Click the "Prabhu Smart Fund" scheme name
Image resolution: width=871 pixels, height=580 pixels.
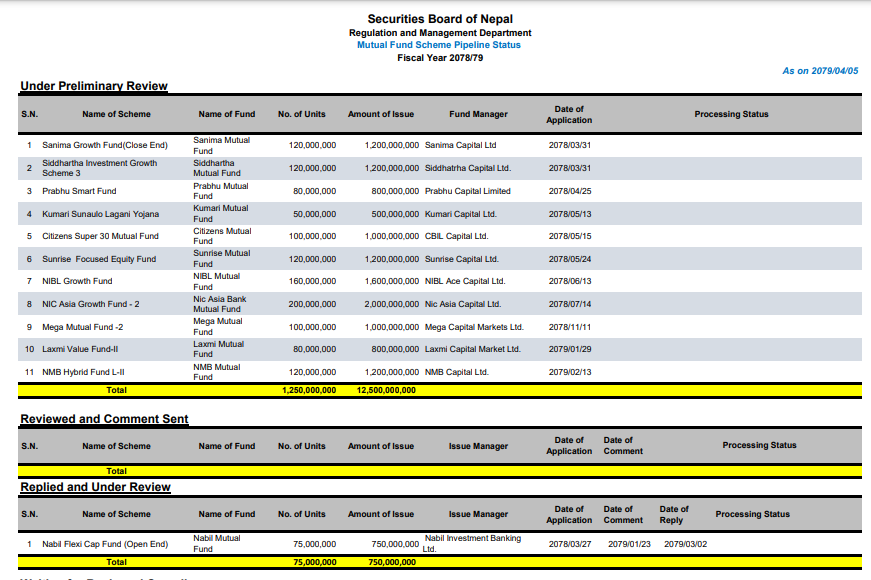(x=79, y=191)
